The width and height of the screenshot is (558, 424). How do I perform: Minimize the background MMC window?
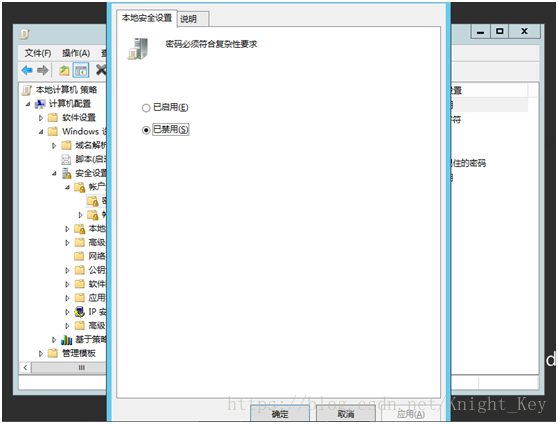pos(481,32)
